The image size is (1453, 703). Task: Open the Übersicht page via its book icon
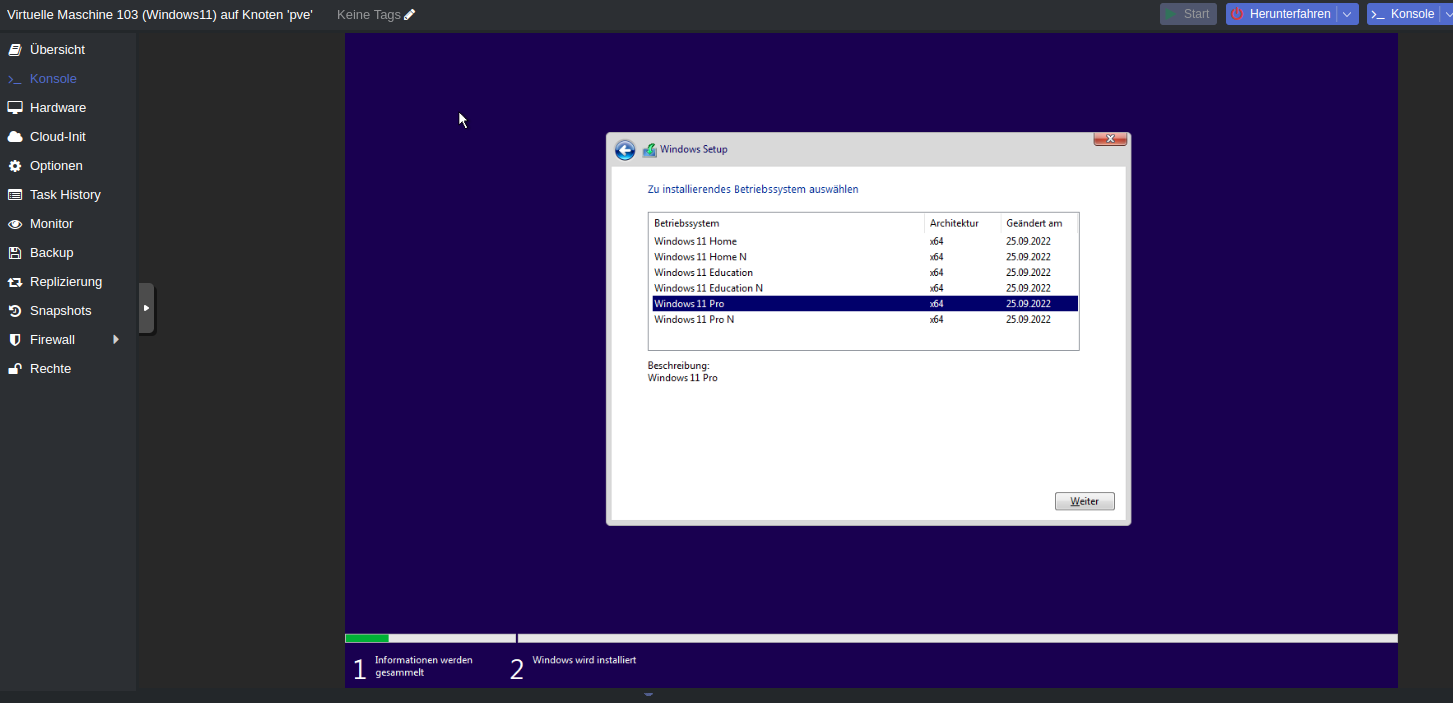click(x=15, y=50)
